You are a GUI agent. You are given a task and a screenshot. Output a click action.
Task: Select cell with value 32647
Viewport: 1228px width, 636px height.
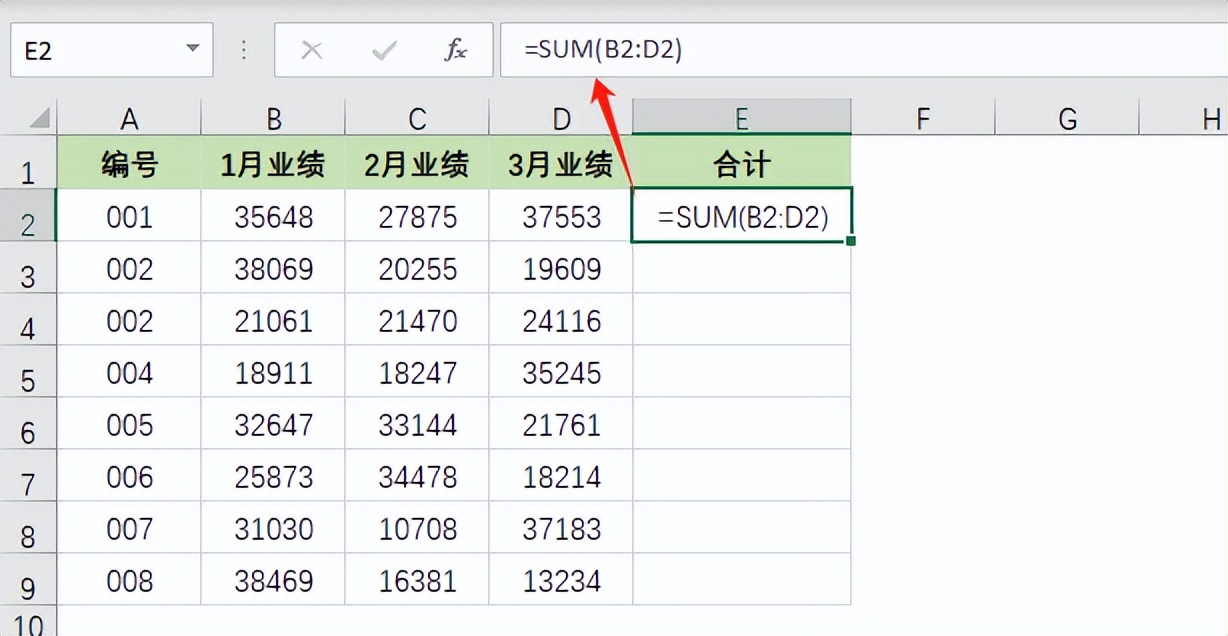[273, 424]
